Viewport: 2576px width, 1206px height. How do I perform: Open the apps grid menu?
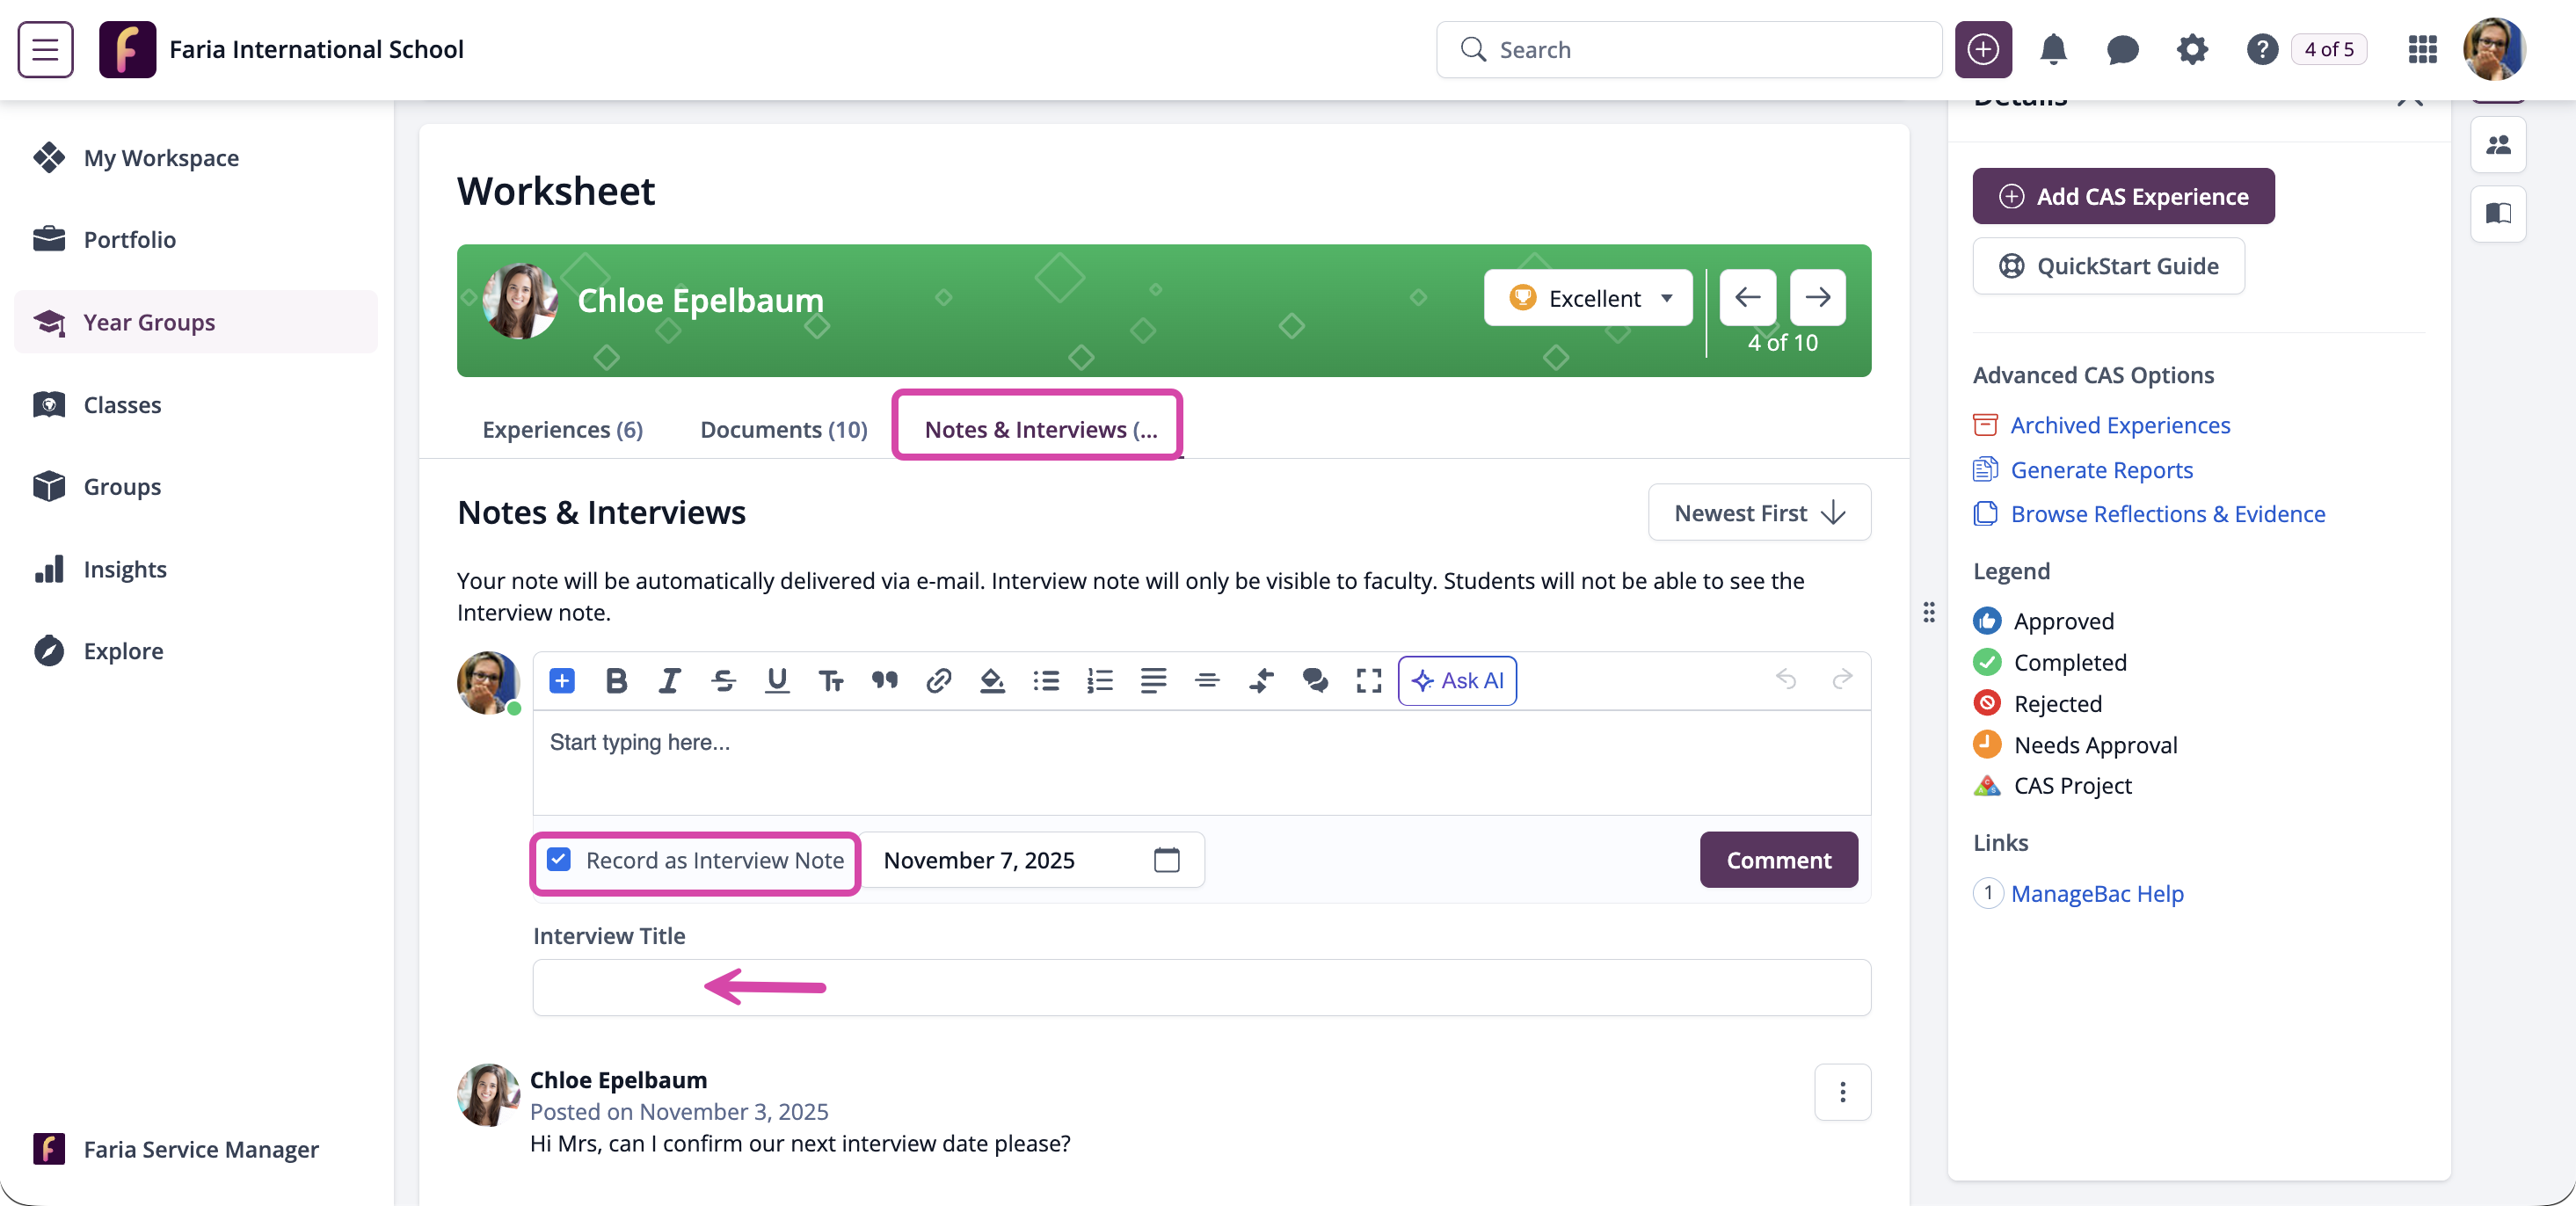(2422, 49)
